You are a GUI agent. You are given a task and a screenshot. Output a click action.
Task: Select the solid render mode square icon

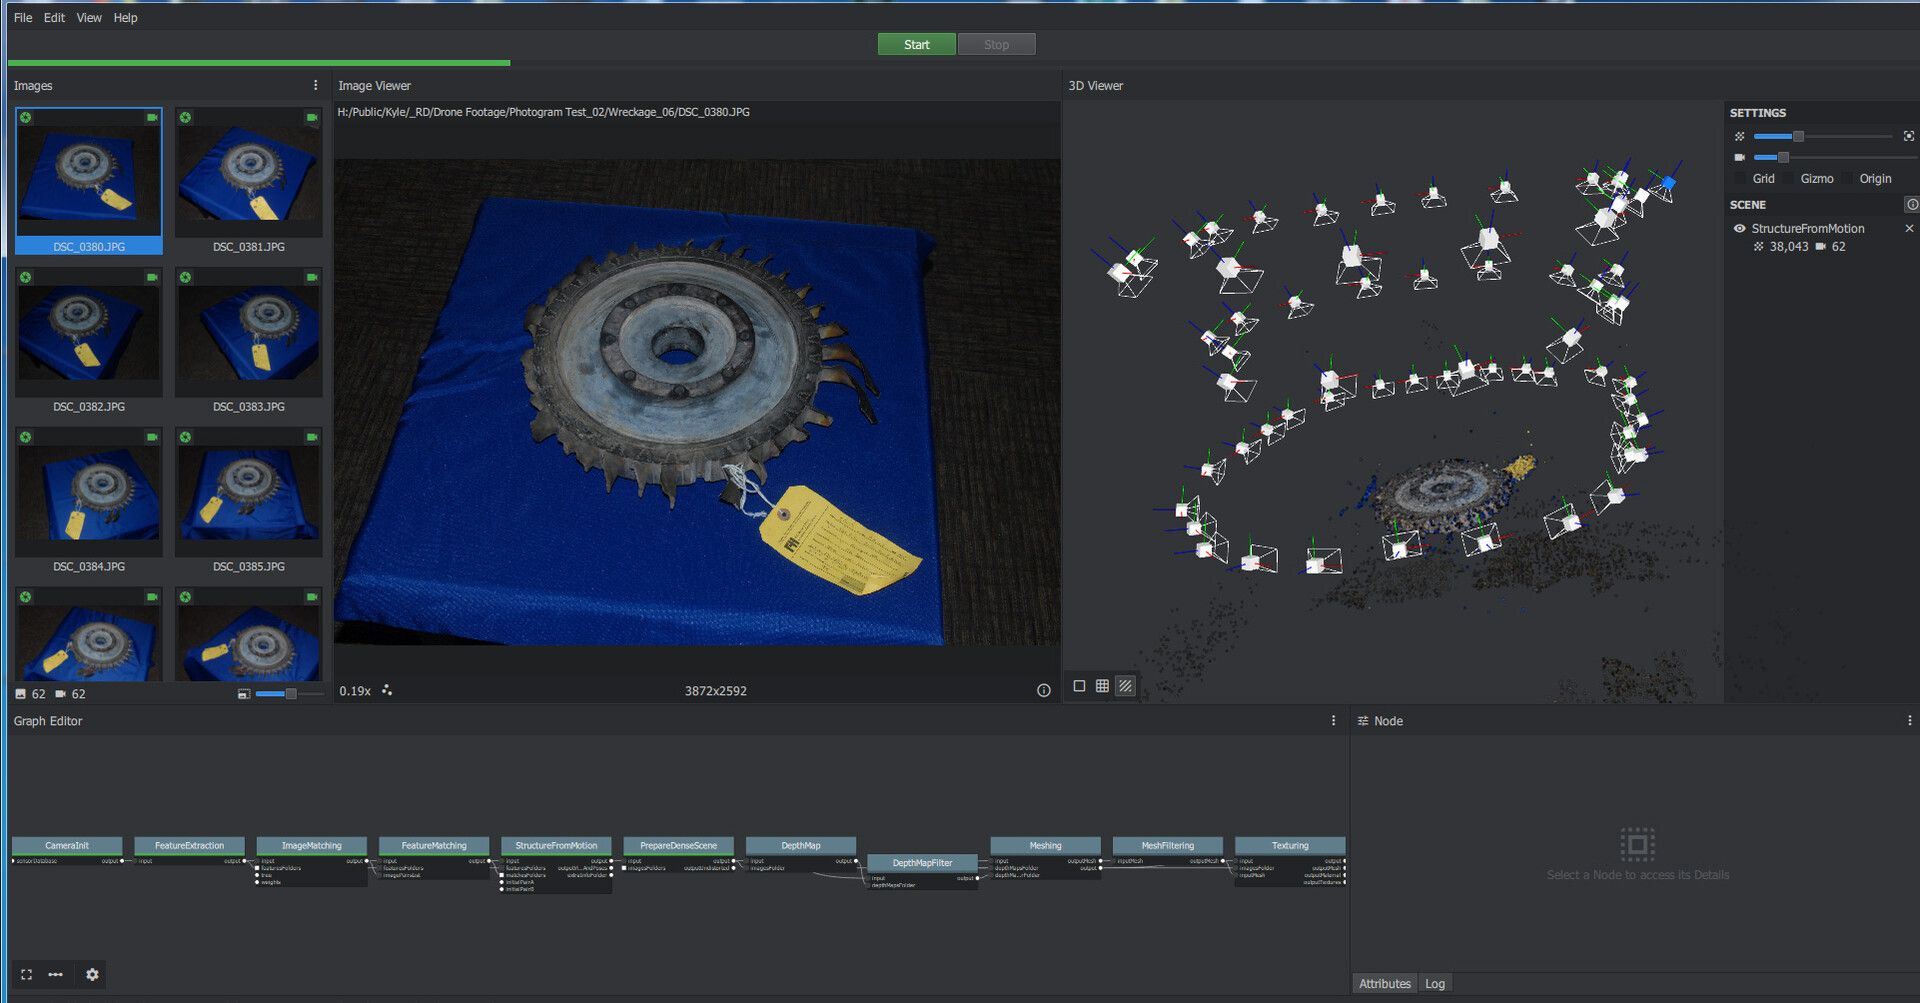[x=1079, y=686]
